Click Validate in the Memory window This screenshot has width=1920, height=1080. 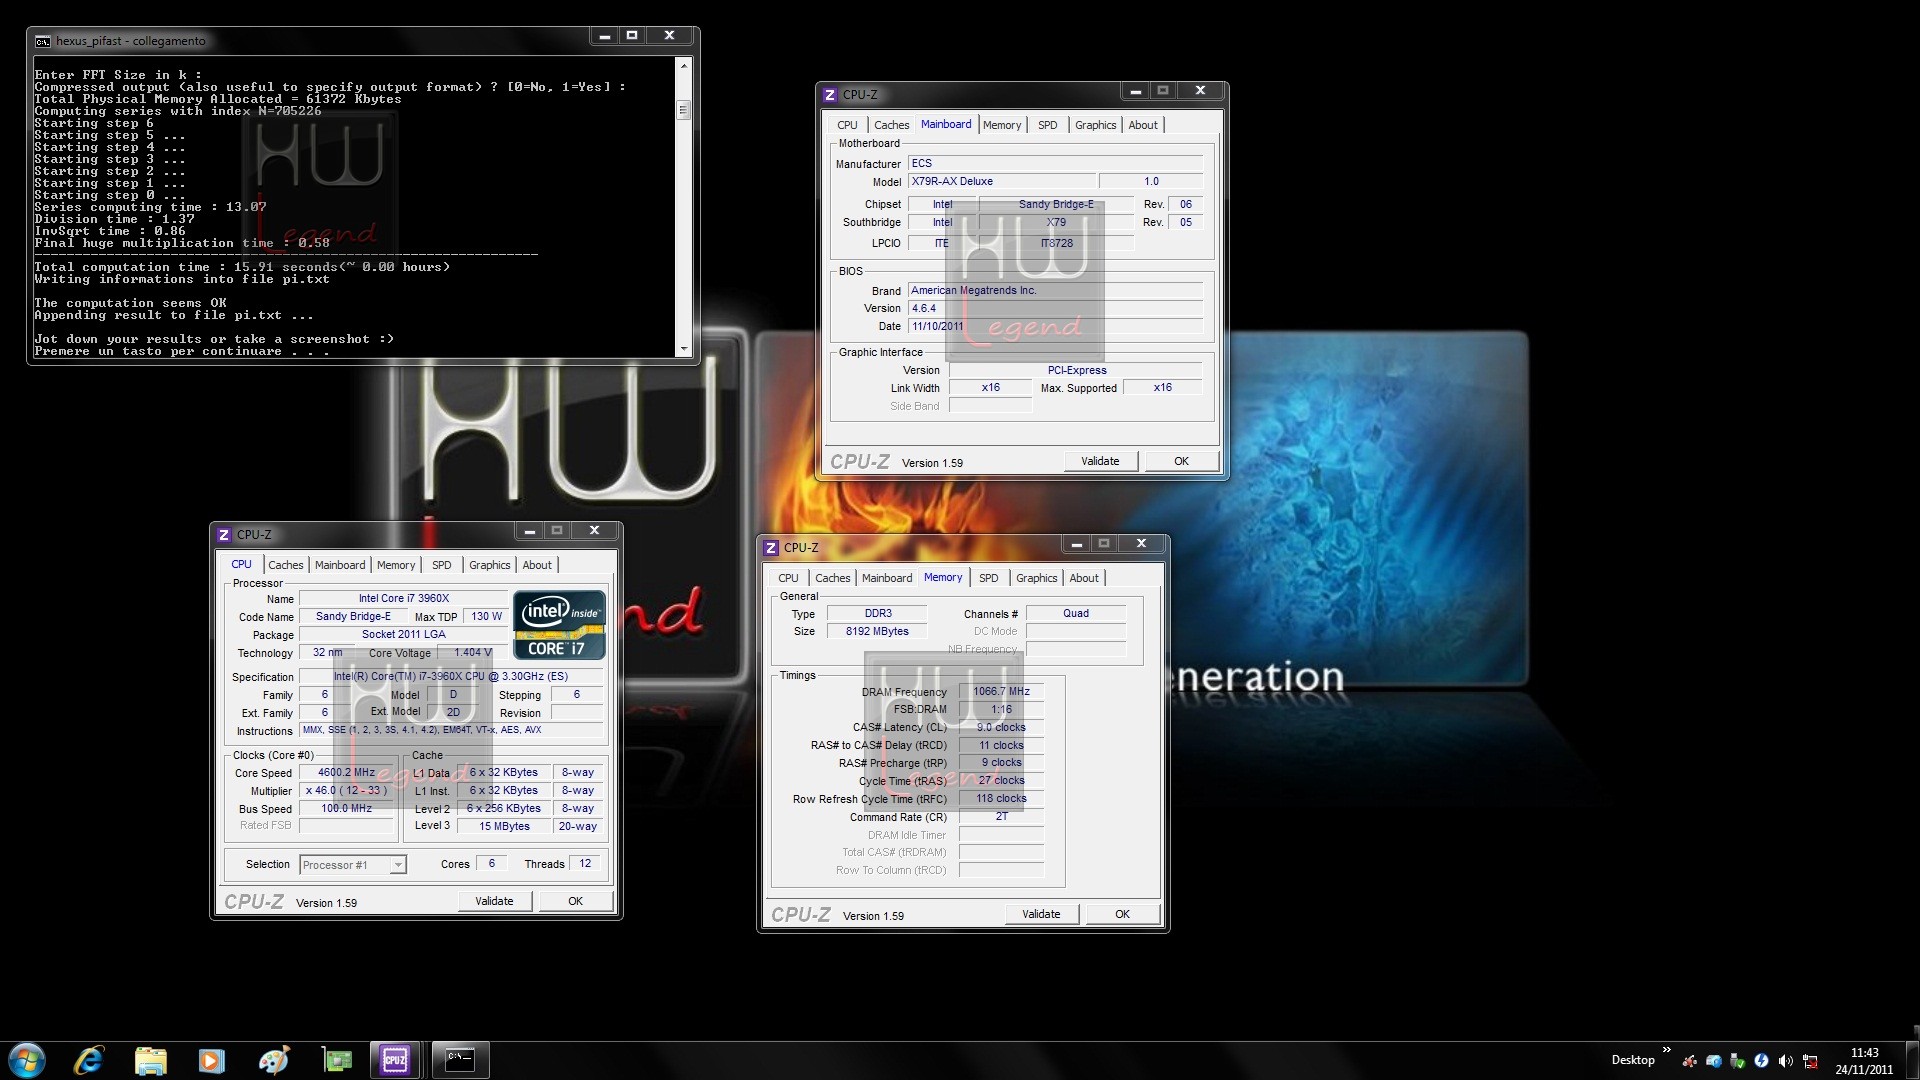pos(1041,914)
